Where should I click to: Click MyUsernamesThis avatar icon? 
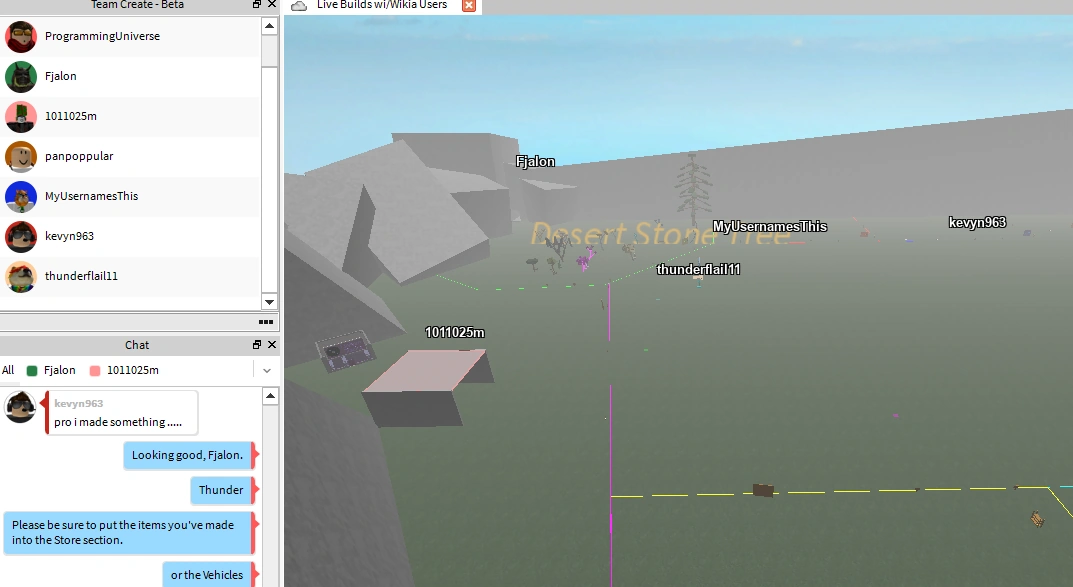(x=21, y=197)
